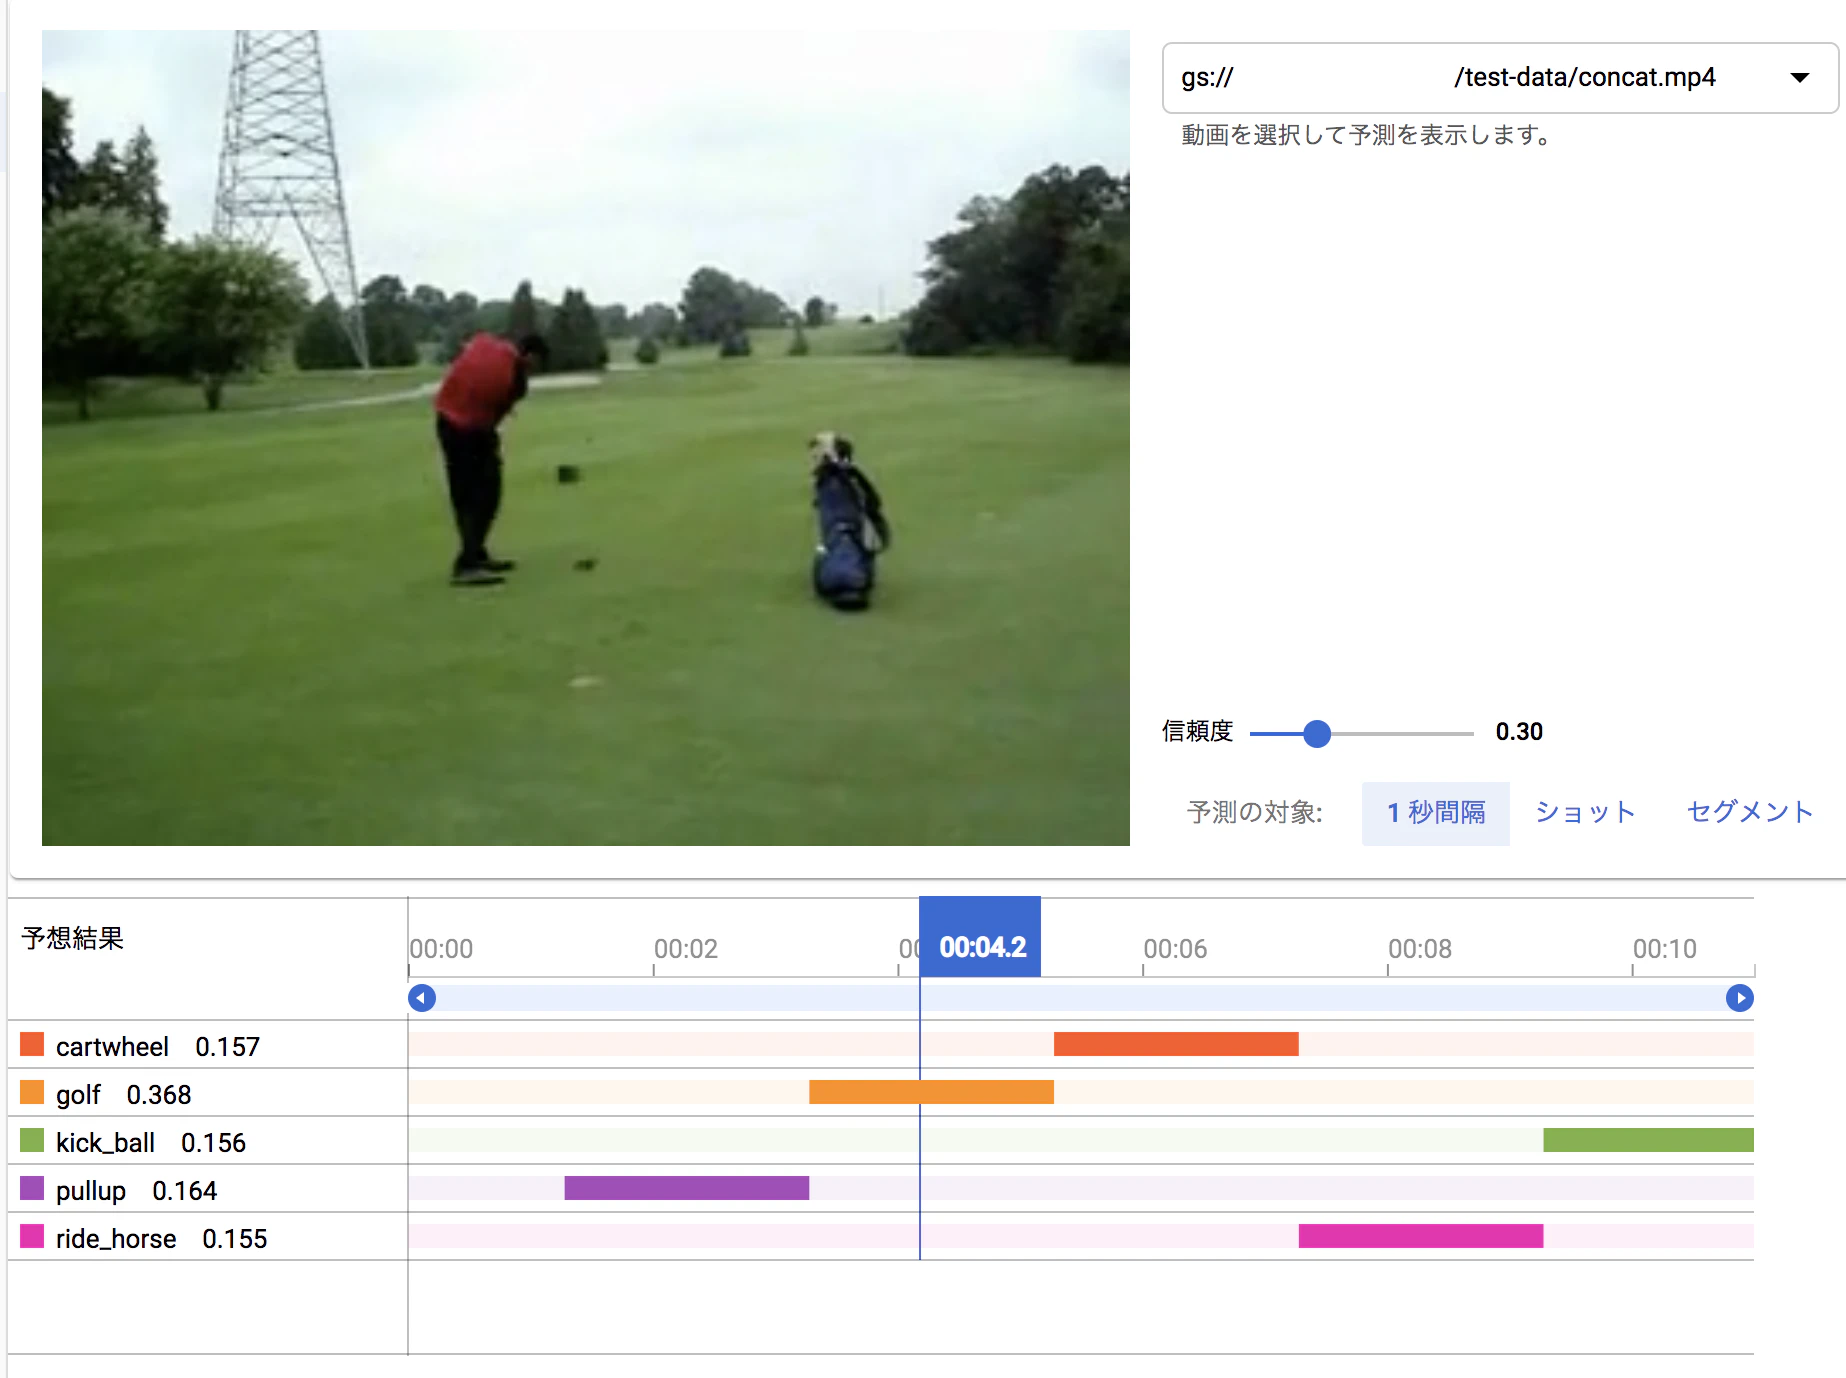
Task: Click the pullup purple color swatch
Action: [x=32, y=1188]
